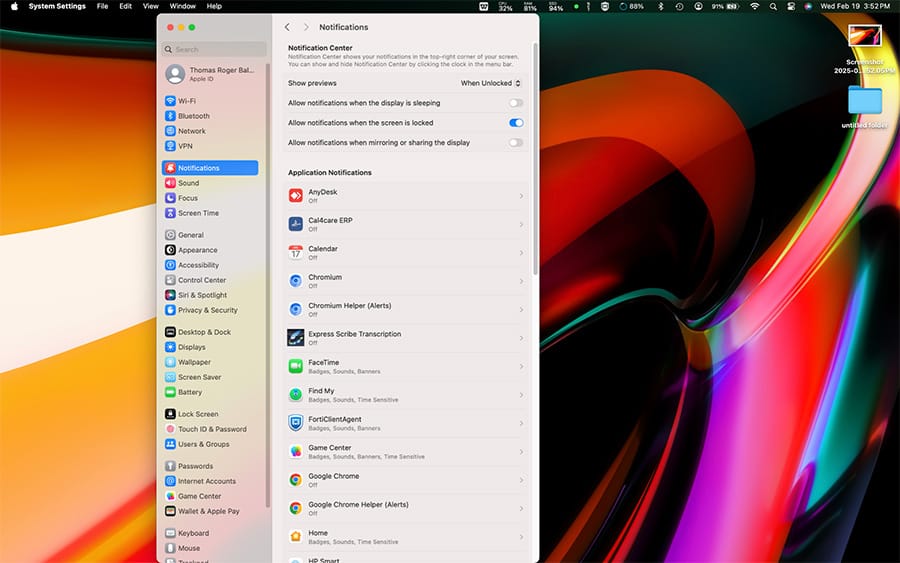Viewport: 900px width, 563px height.
Task: Click the FaceTime app icon in list
Action: tap(296, 366)
